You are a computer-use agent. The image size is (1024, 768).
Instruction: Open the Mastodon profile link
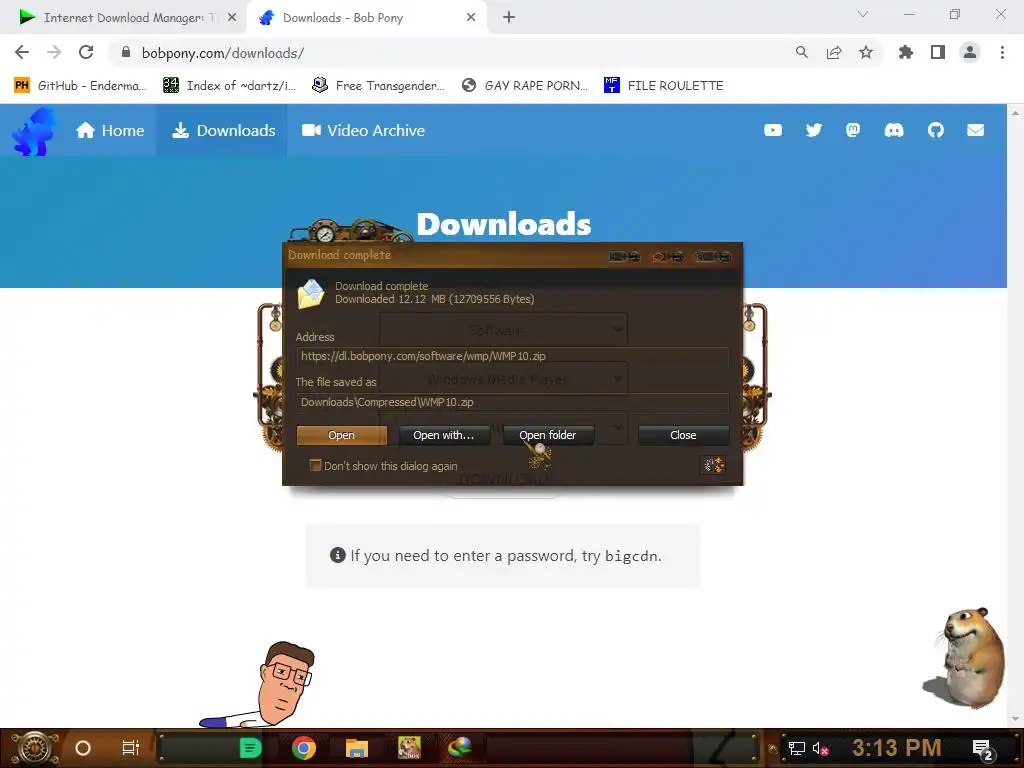pos(853,131)
